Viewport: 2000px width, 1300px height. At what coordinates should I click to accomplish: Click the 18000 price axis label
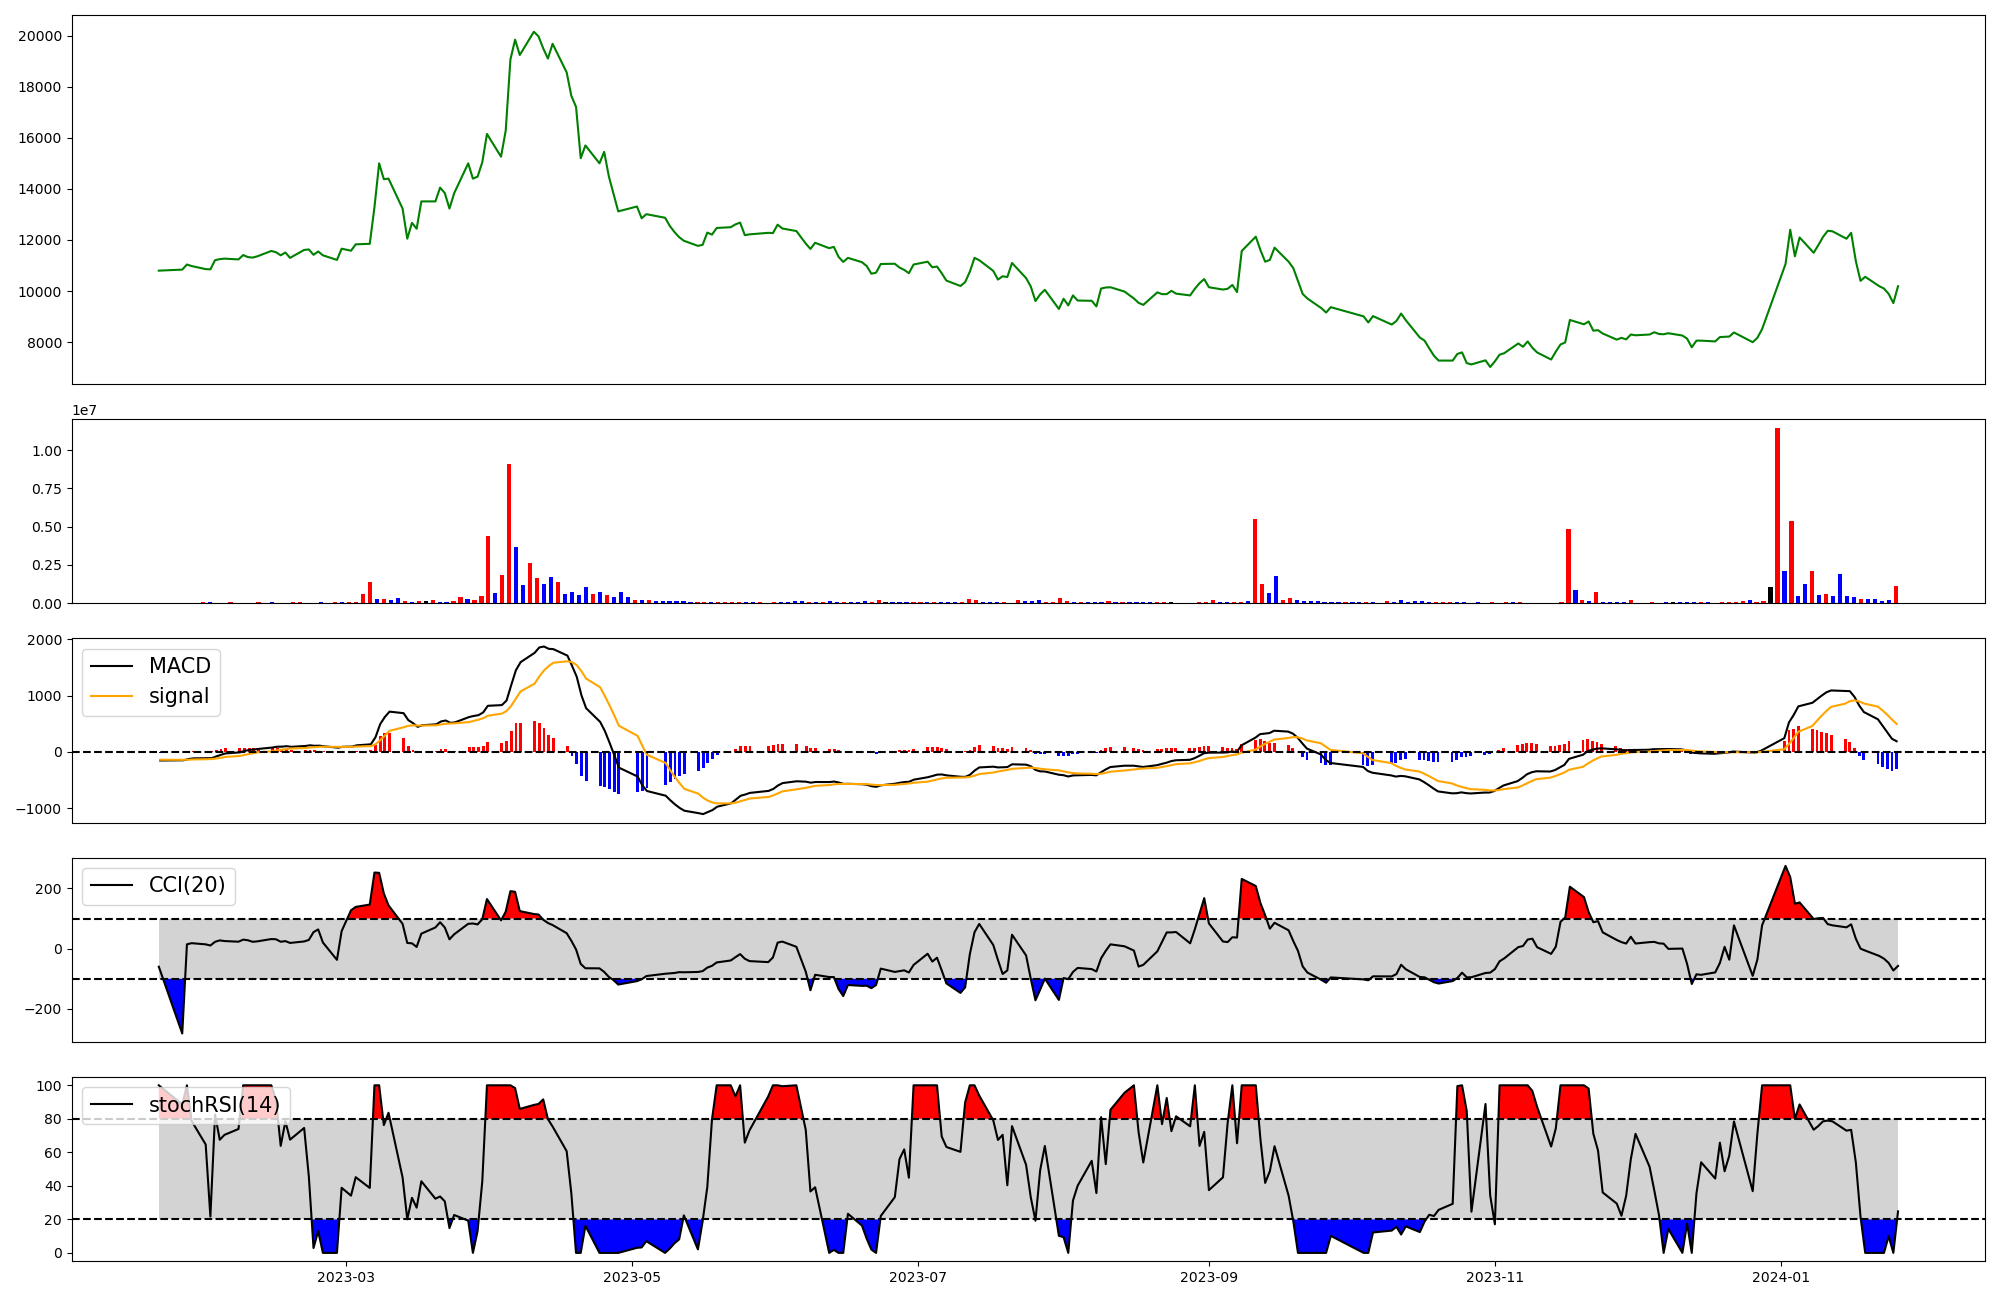point(40,87)
